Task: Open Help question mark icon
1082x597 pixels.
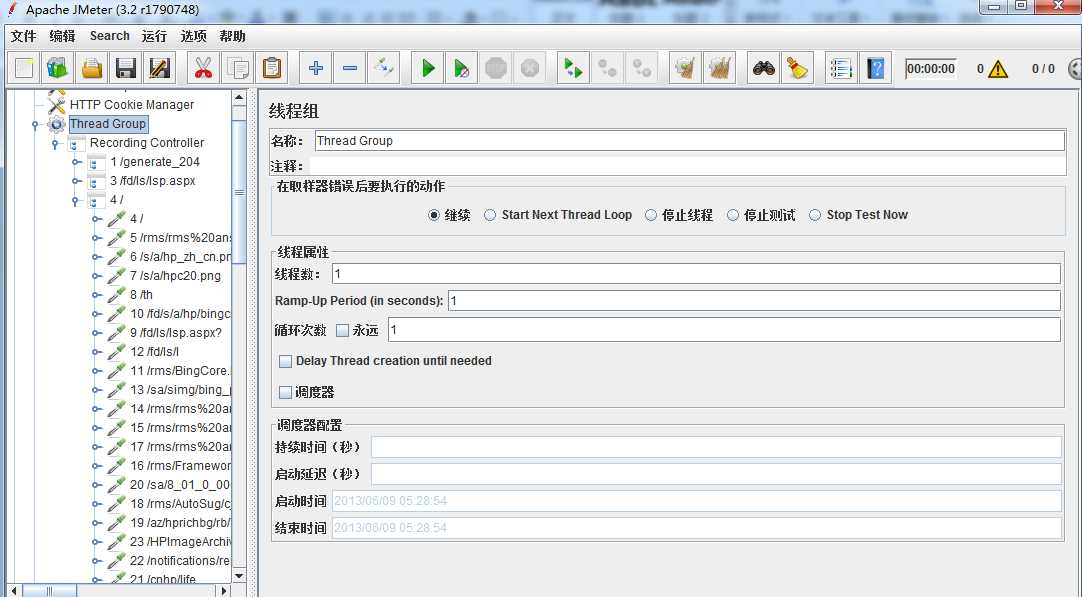Action: pyautogui.click(x=875, y=68)
